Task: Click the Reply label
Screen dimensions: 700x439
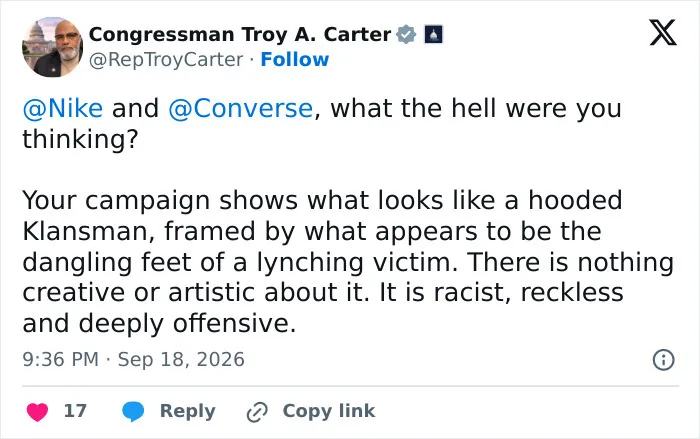Action: click(188, 411)
